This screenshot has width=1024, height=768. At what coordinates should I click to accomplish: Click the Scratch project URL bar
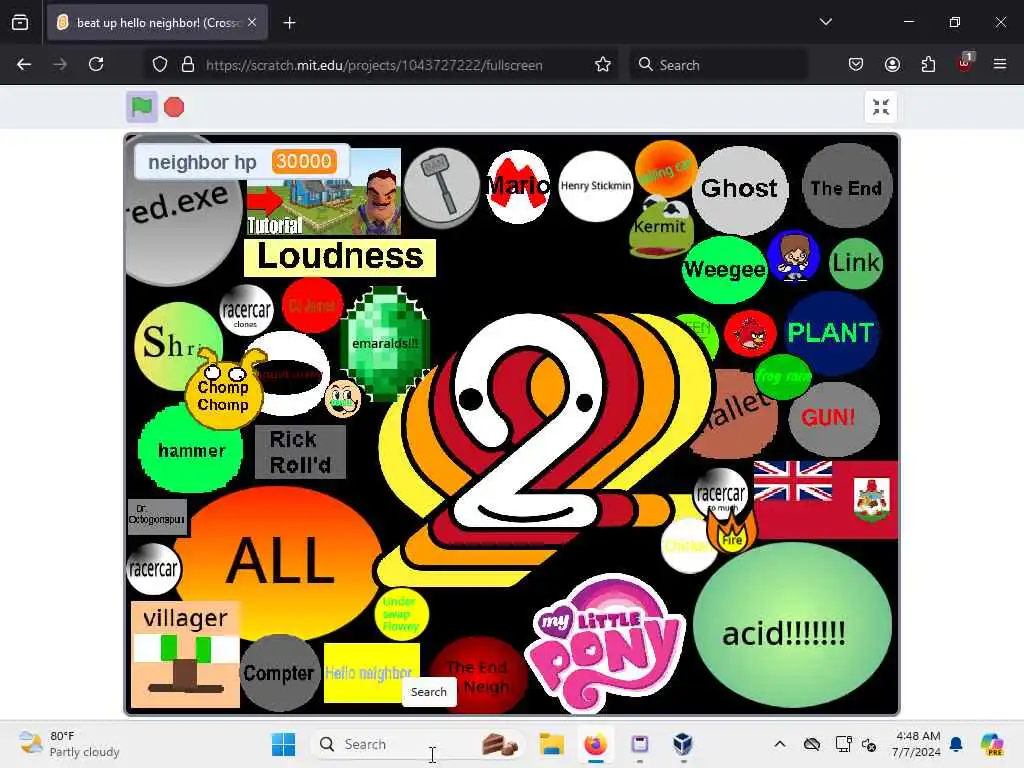tap(374, 65)
